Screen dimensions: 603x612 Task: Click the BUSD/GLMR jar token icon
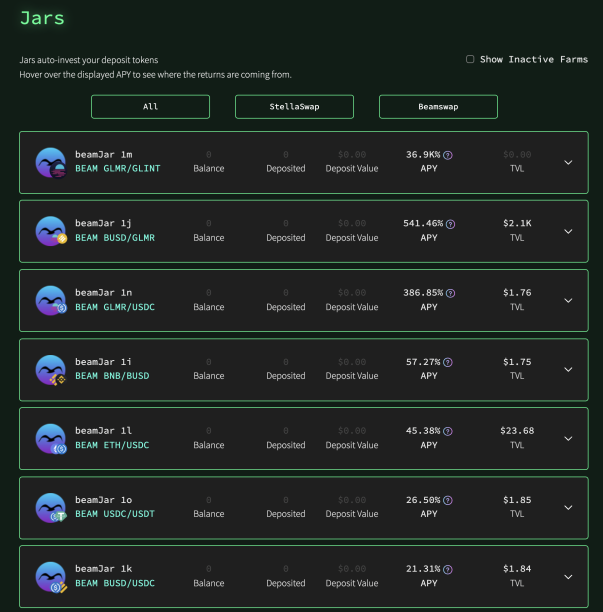[x=51, y=231]
